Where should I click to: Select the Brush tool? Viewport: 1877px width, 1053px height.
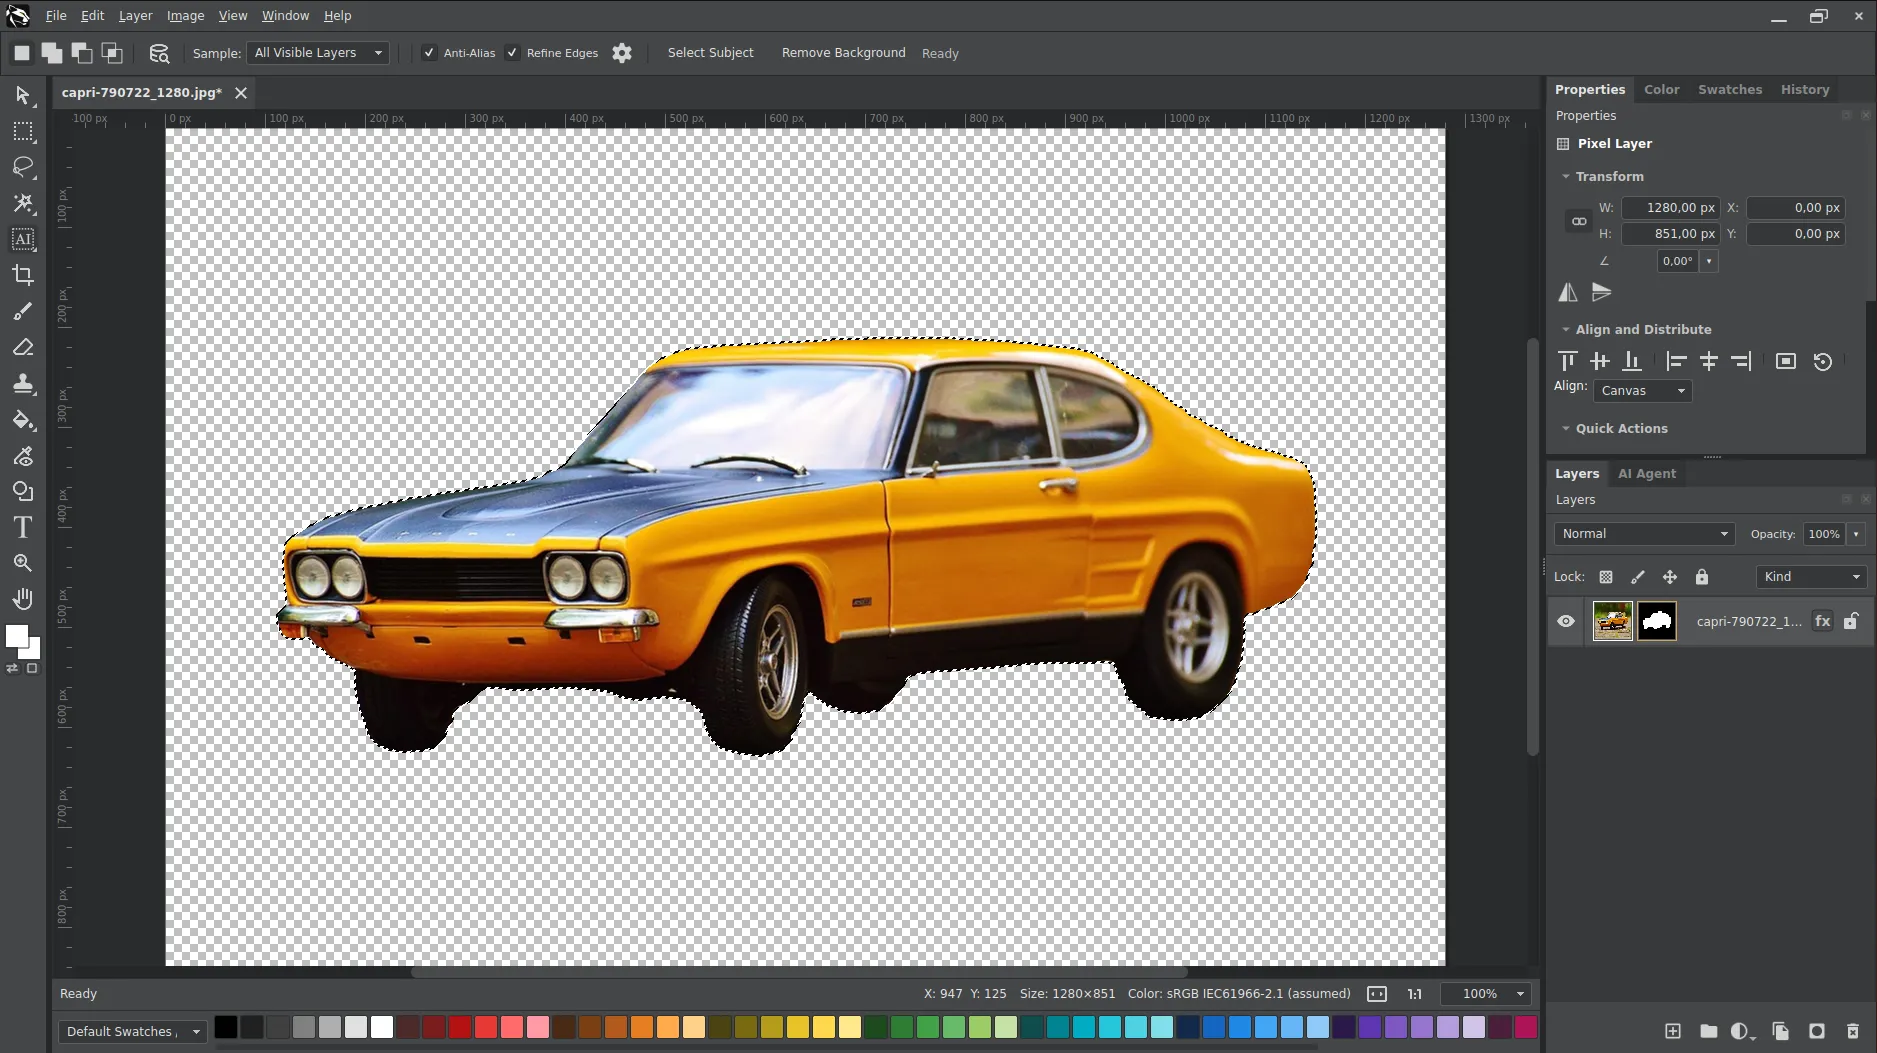pyautogui.click(x=23, y=311)
